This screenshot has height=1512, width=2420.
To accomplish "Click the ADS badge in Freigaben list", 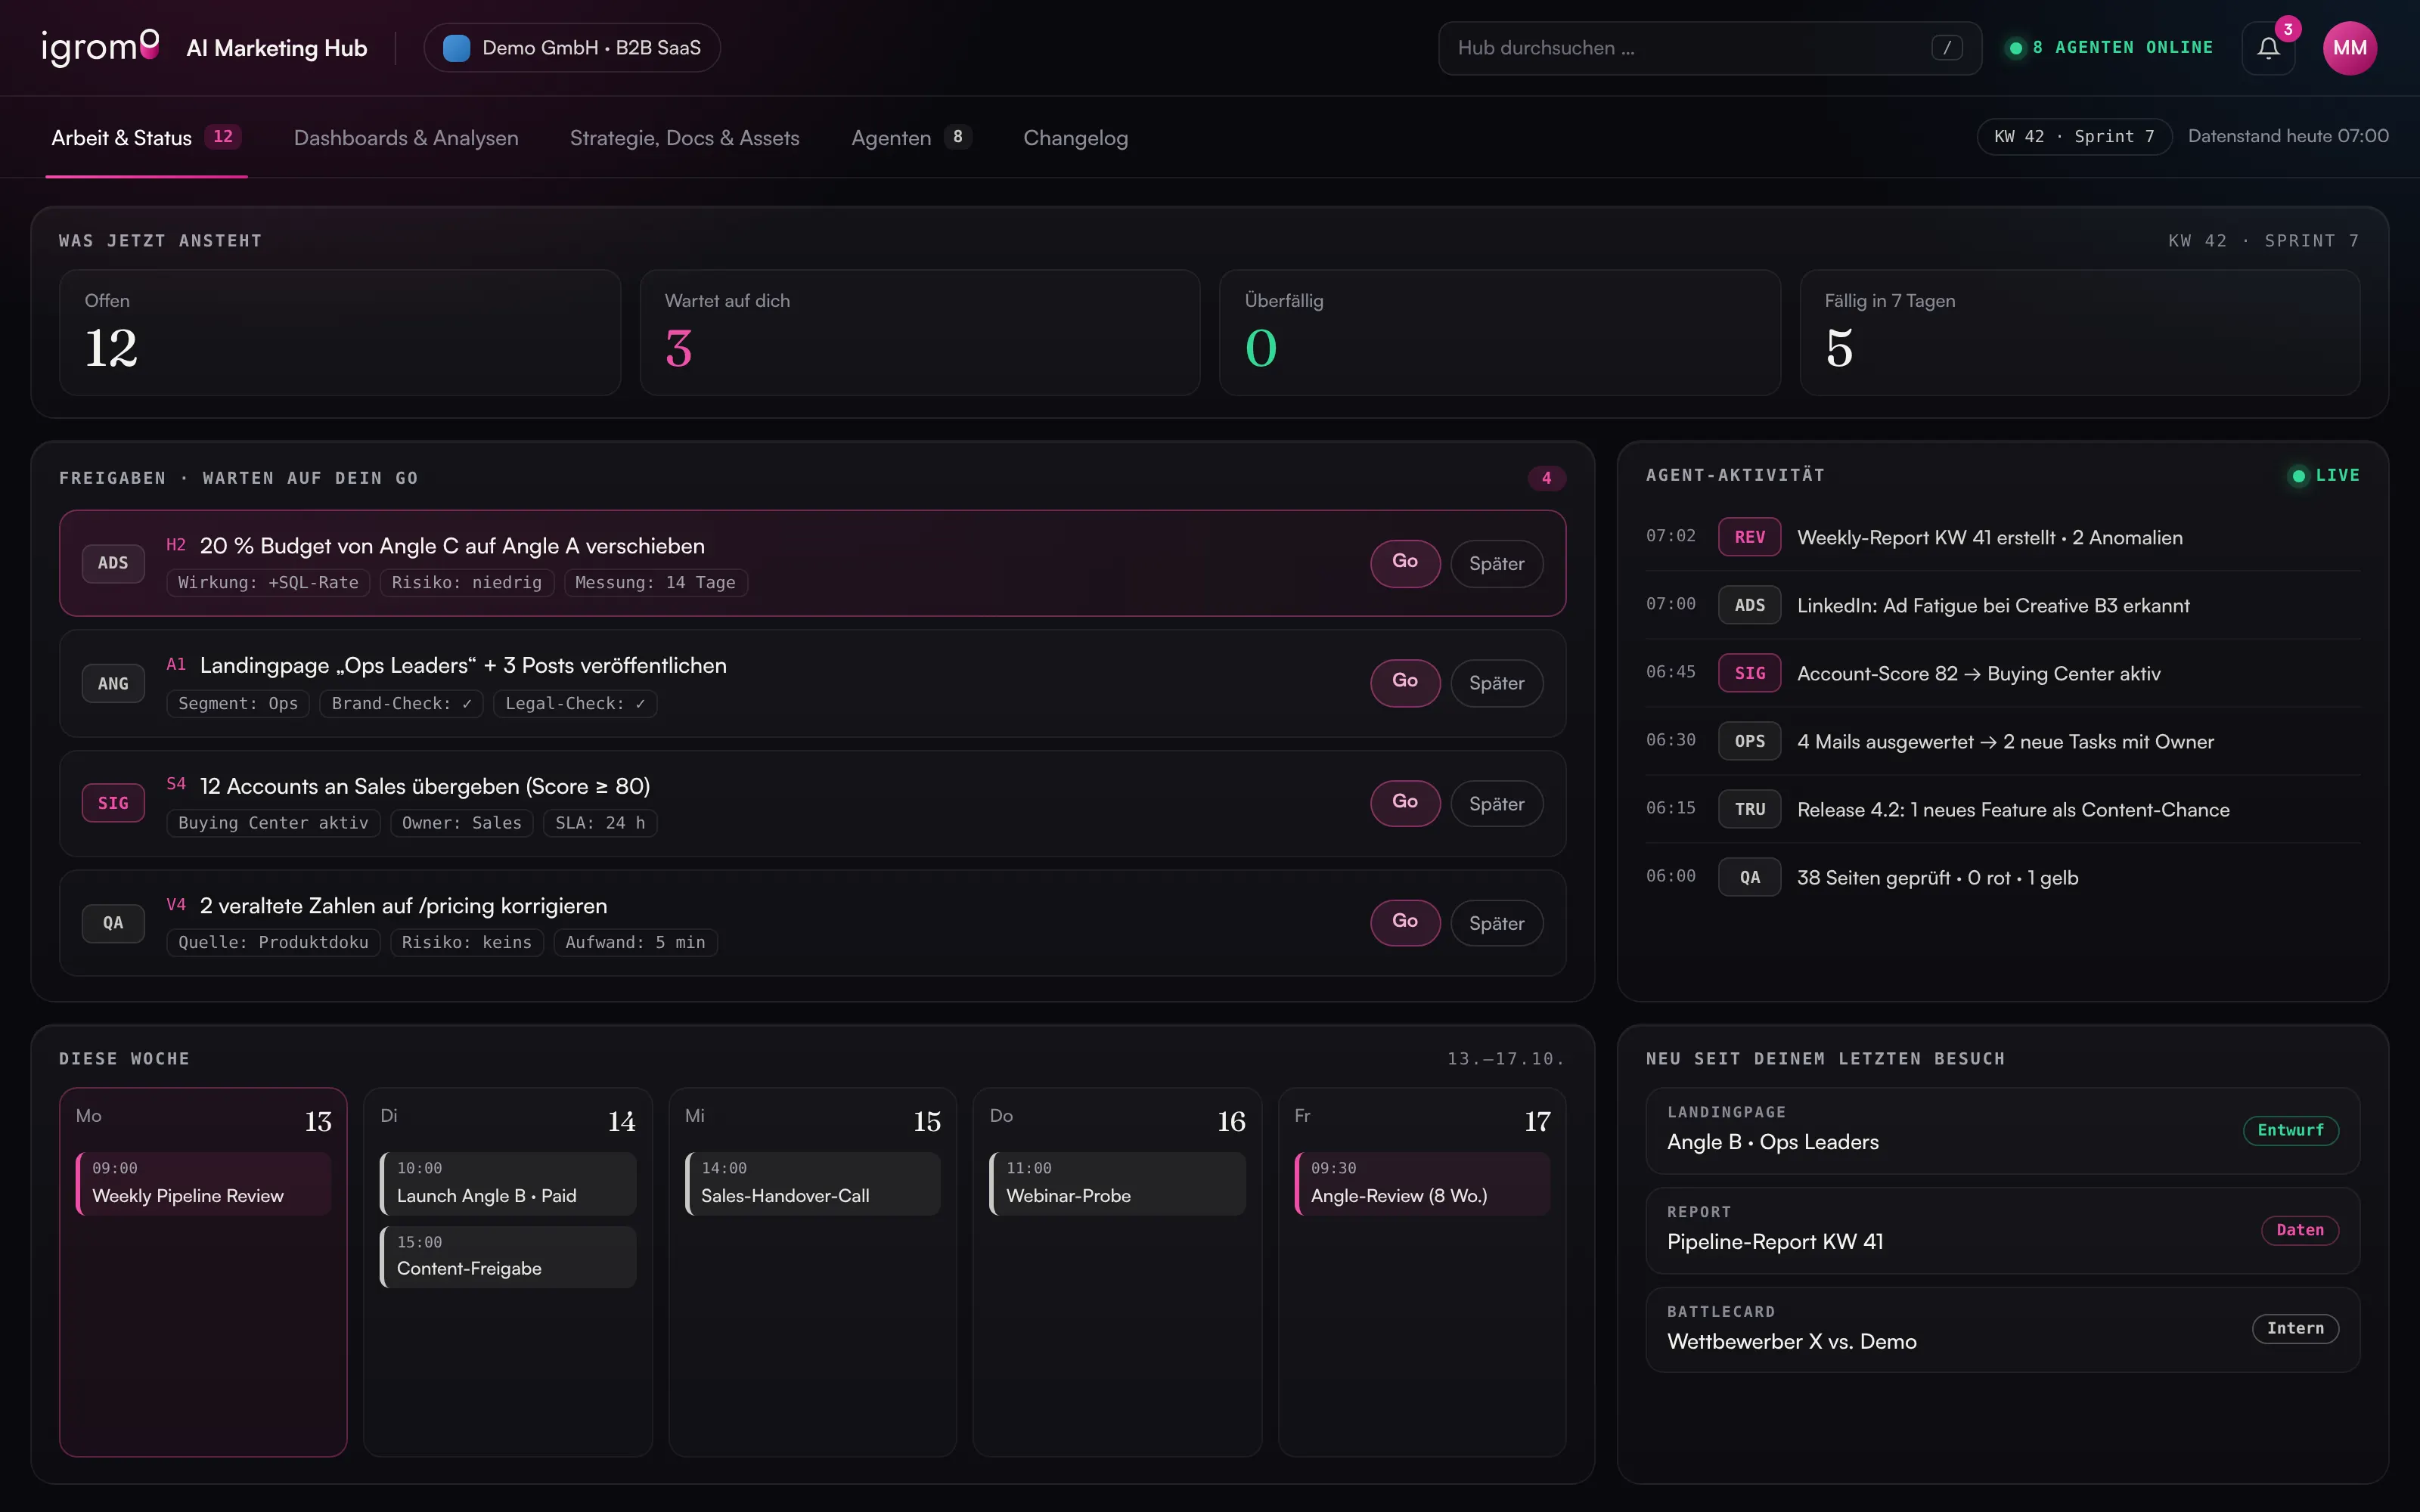I will click(x=113, y=563).
